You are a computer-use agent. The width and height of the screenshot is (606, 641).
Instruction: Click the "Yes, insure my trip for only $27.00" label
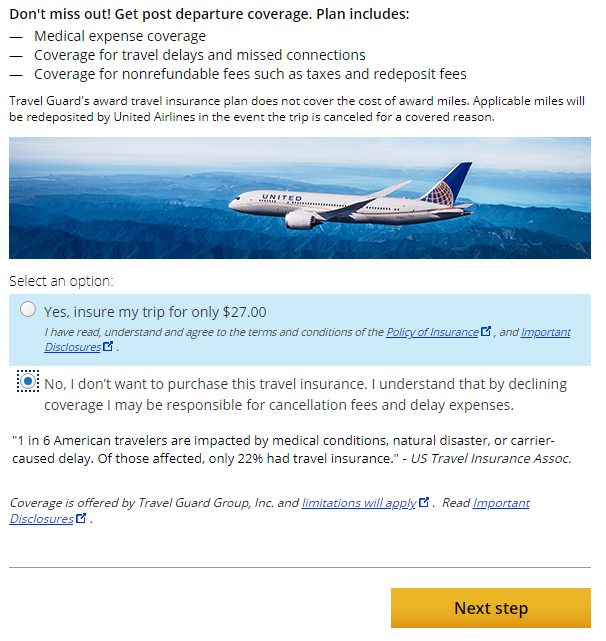click(x=155, y=312)
